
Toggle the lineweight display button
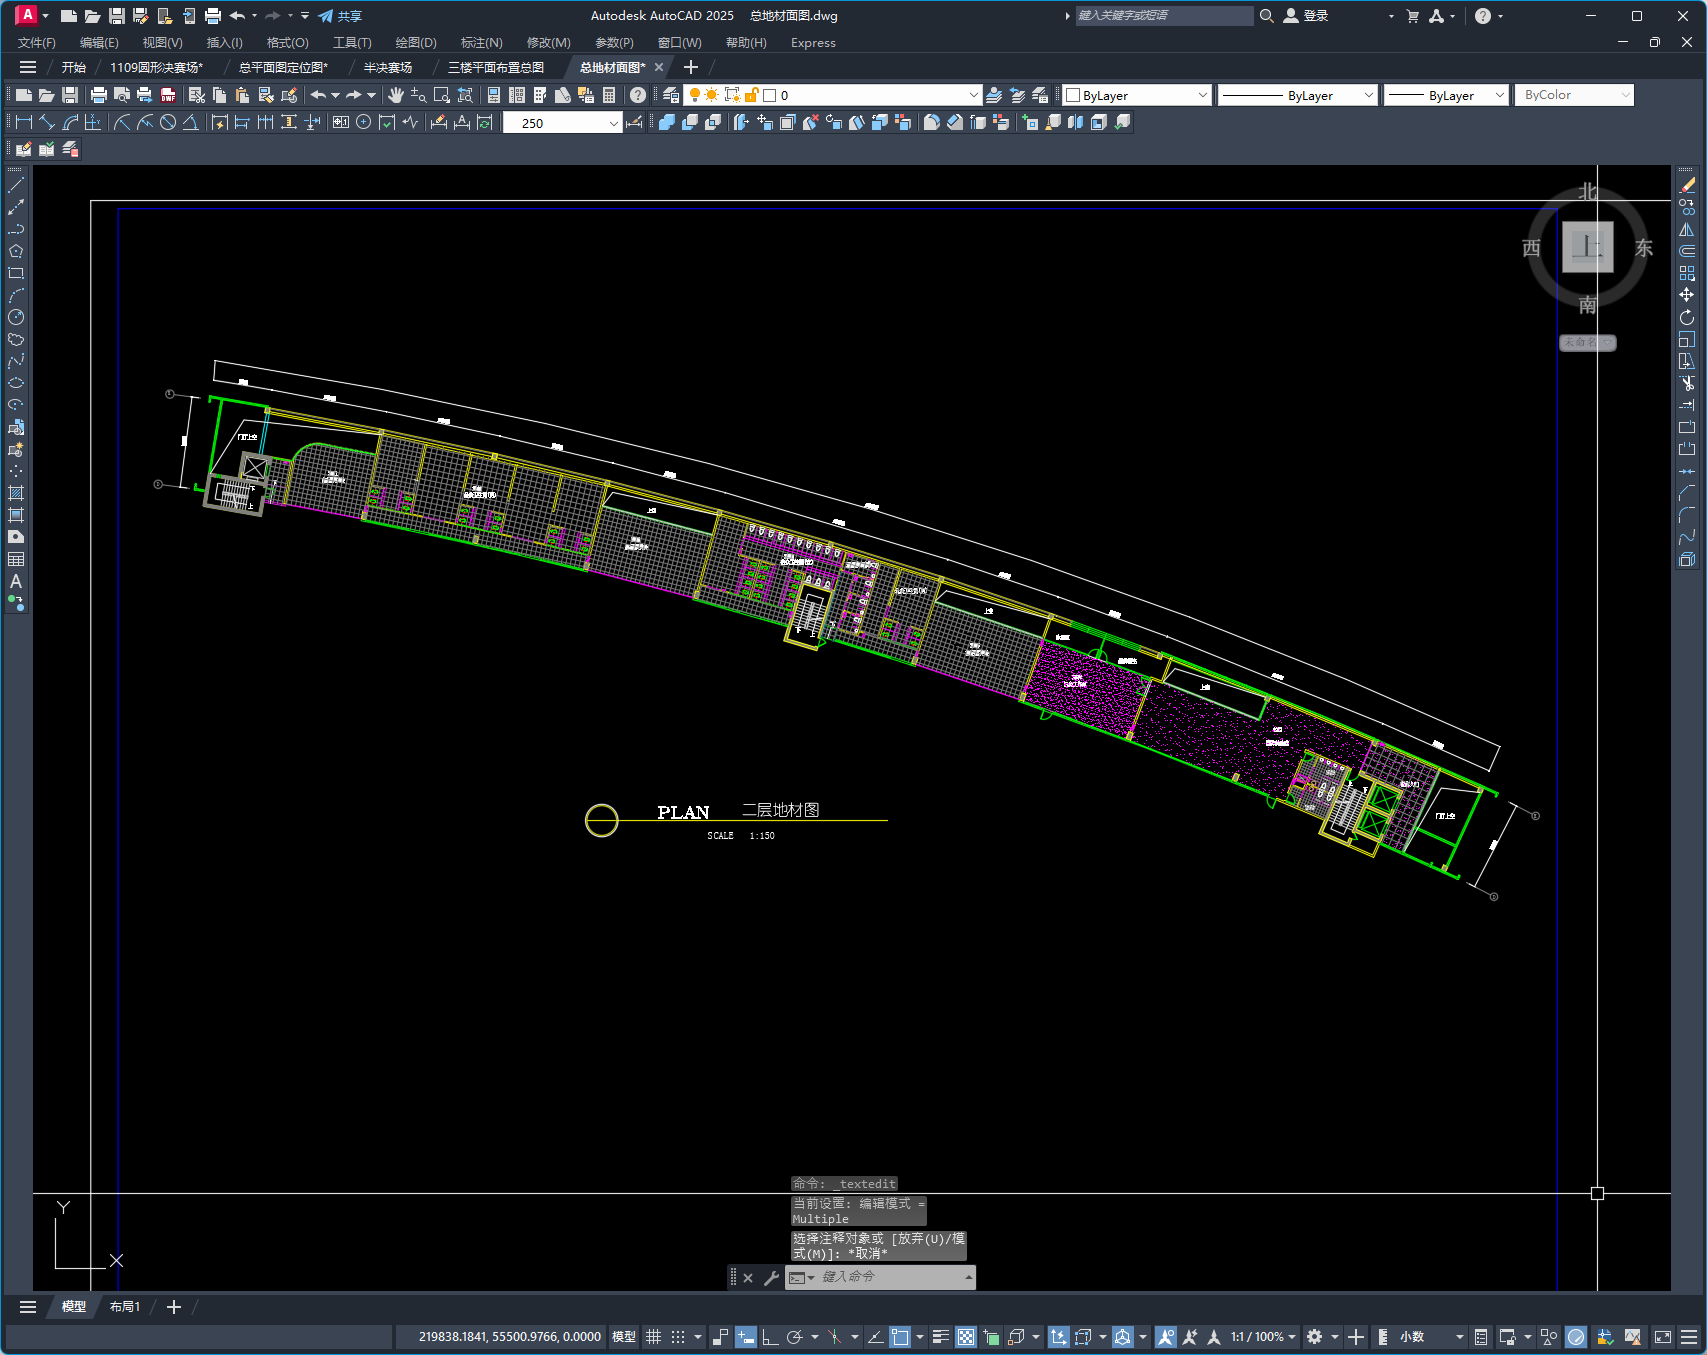click(941, 1337)
